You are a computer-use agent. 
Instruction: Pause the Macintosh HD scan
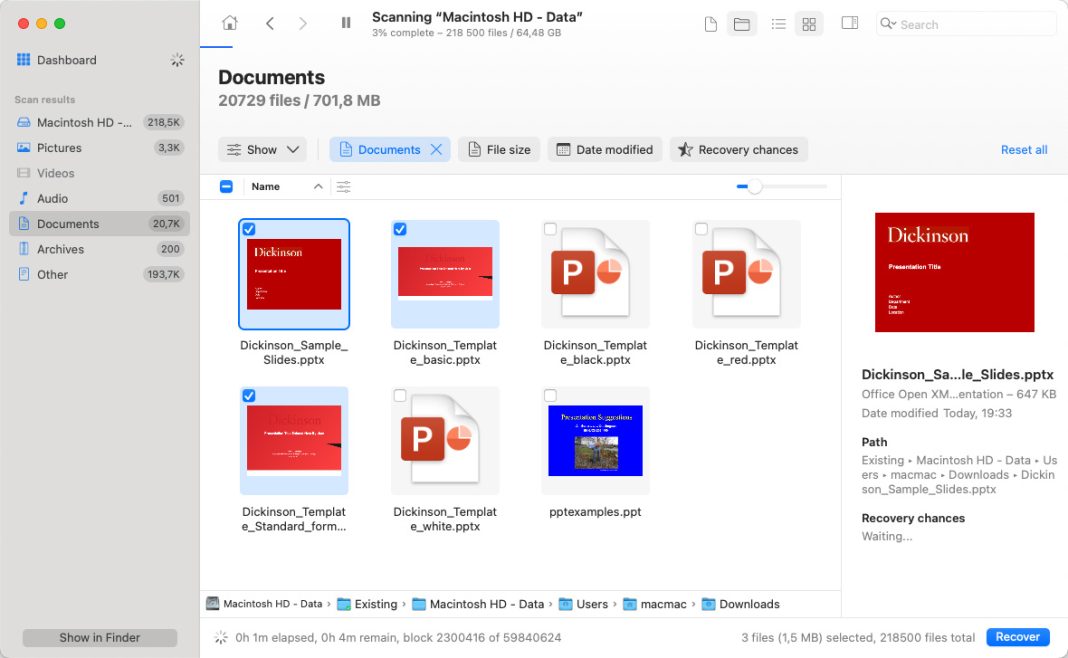[345, 21]
